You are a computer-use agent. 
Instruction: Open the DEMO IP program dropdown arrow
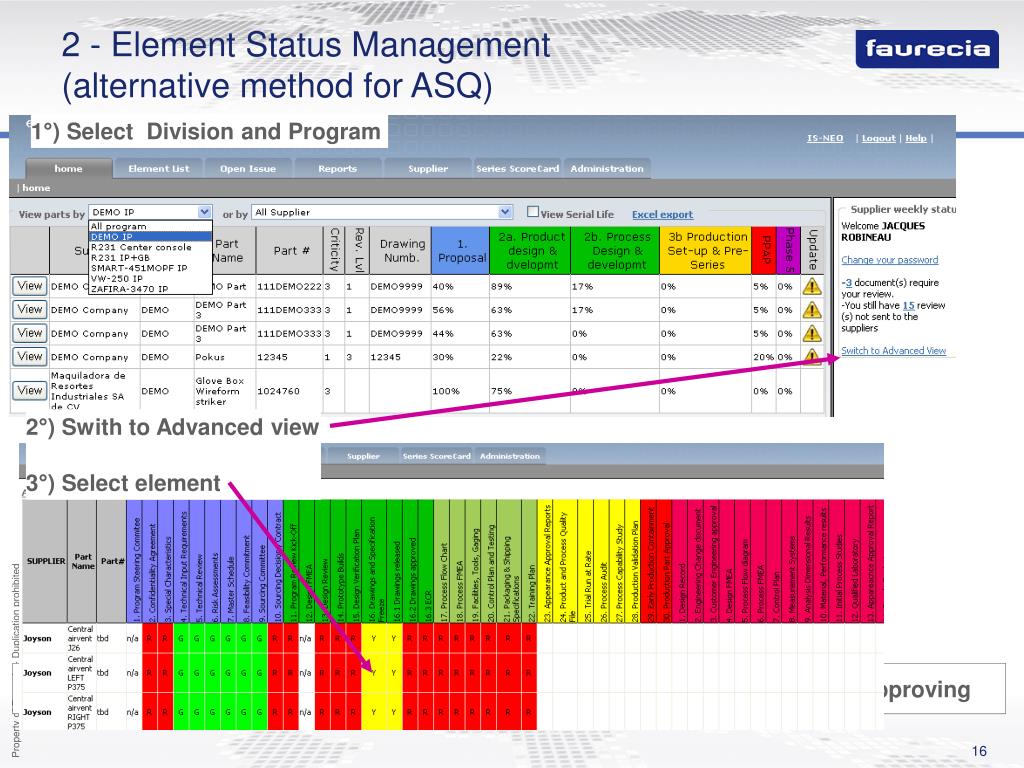coord(204,212)
